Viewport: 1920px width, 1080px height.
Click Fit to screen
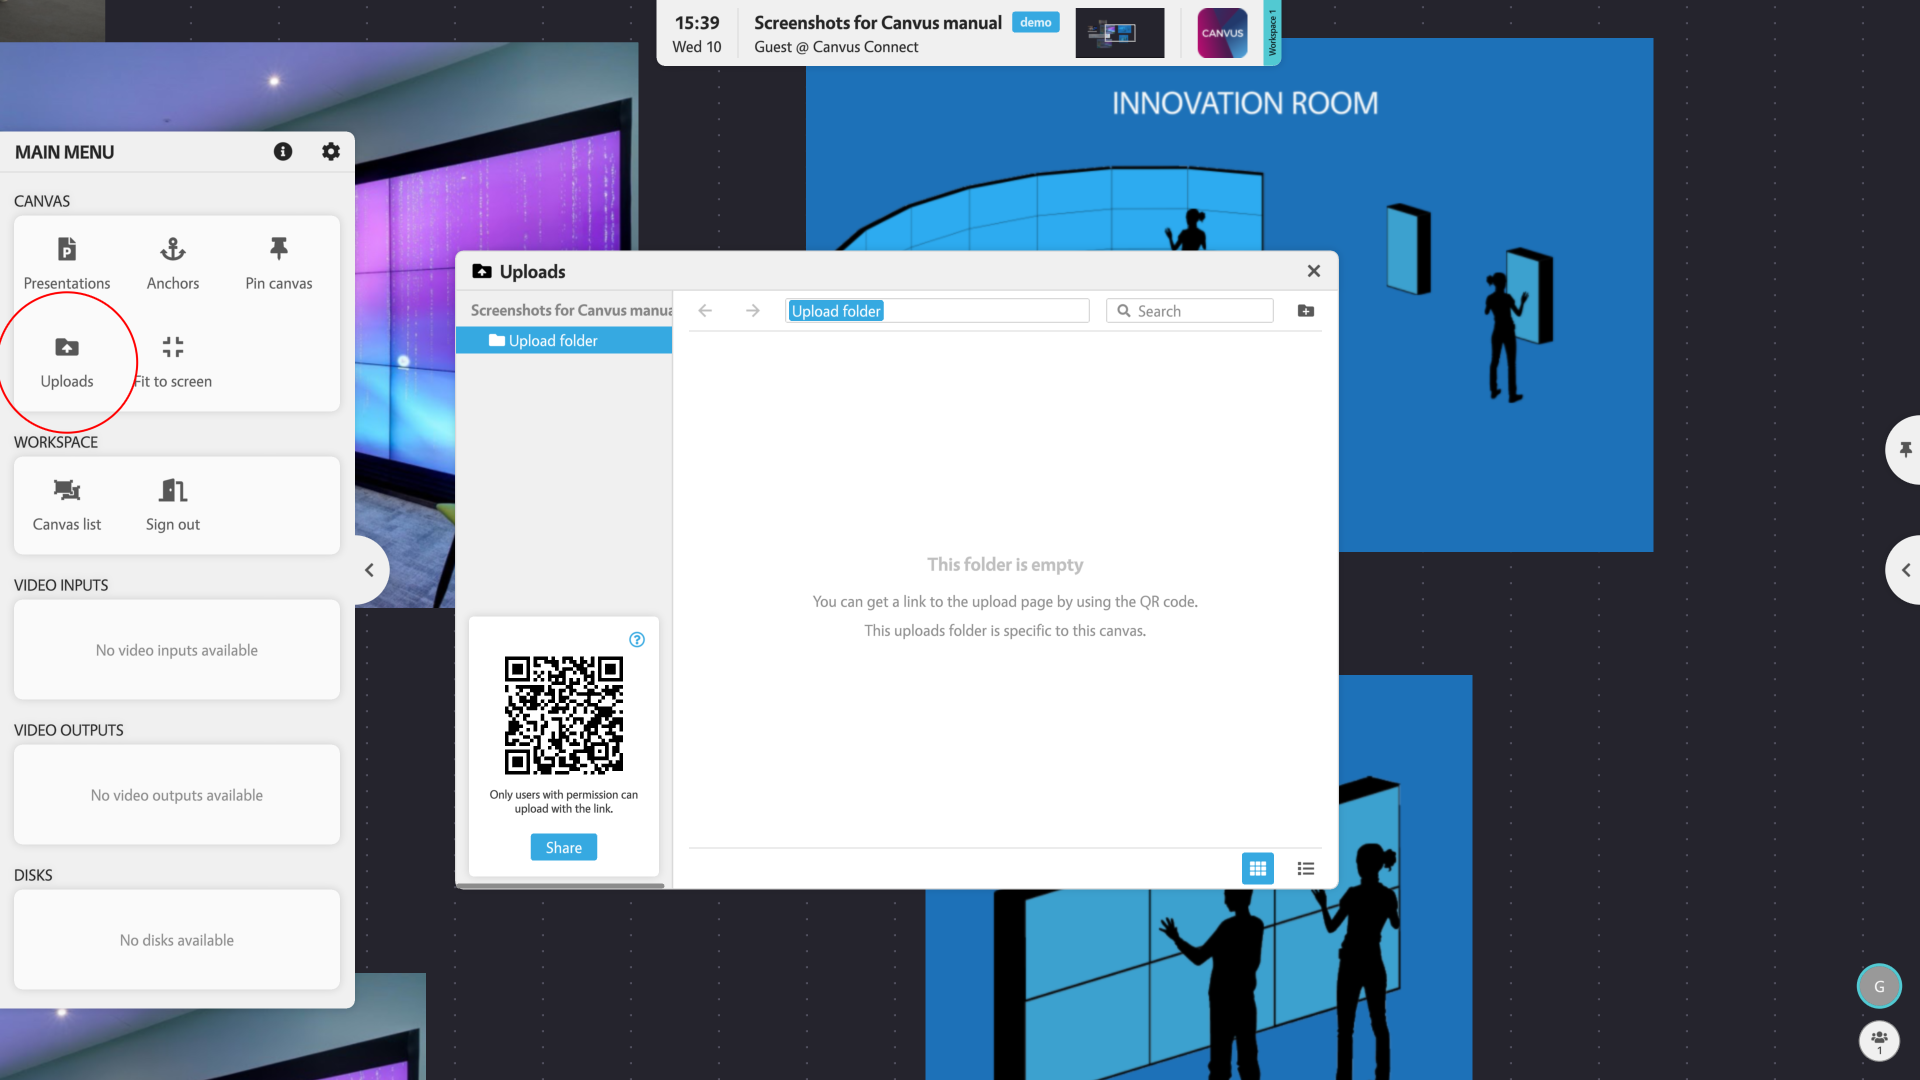172,360
